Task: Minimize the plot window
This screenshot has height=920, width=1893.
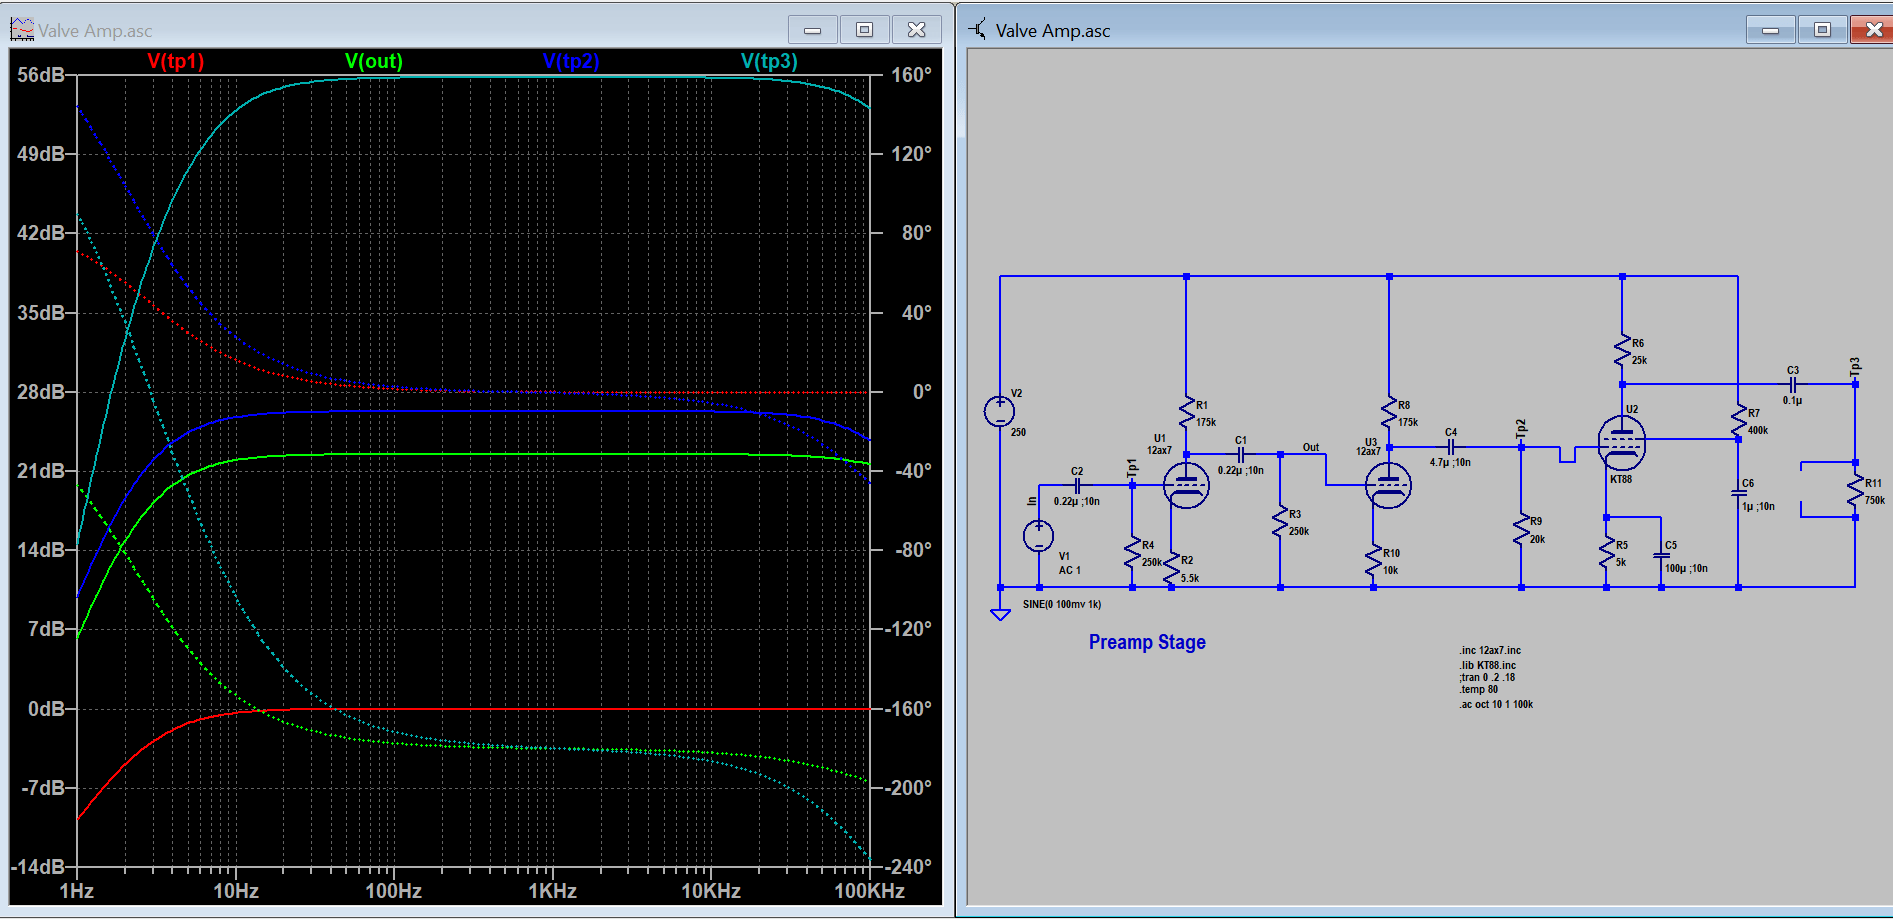Action: (x=813, y=30)
